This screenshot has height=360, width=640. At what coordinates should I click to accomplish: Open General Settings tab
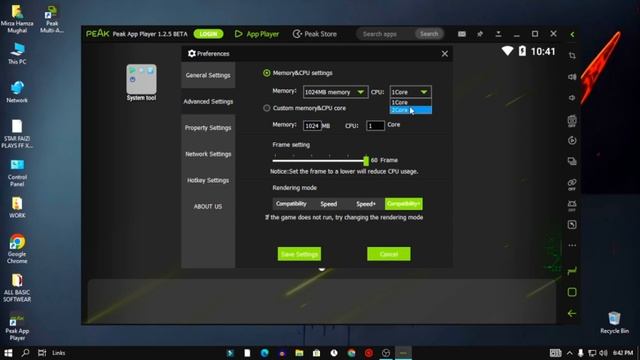click(x=208, y=75)
